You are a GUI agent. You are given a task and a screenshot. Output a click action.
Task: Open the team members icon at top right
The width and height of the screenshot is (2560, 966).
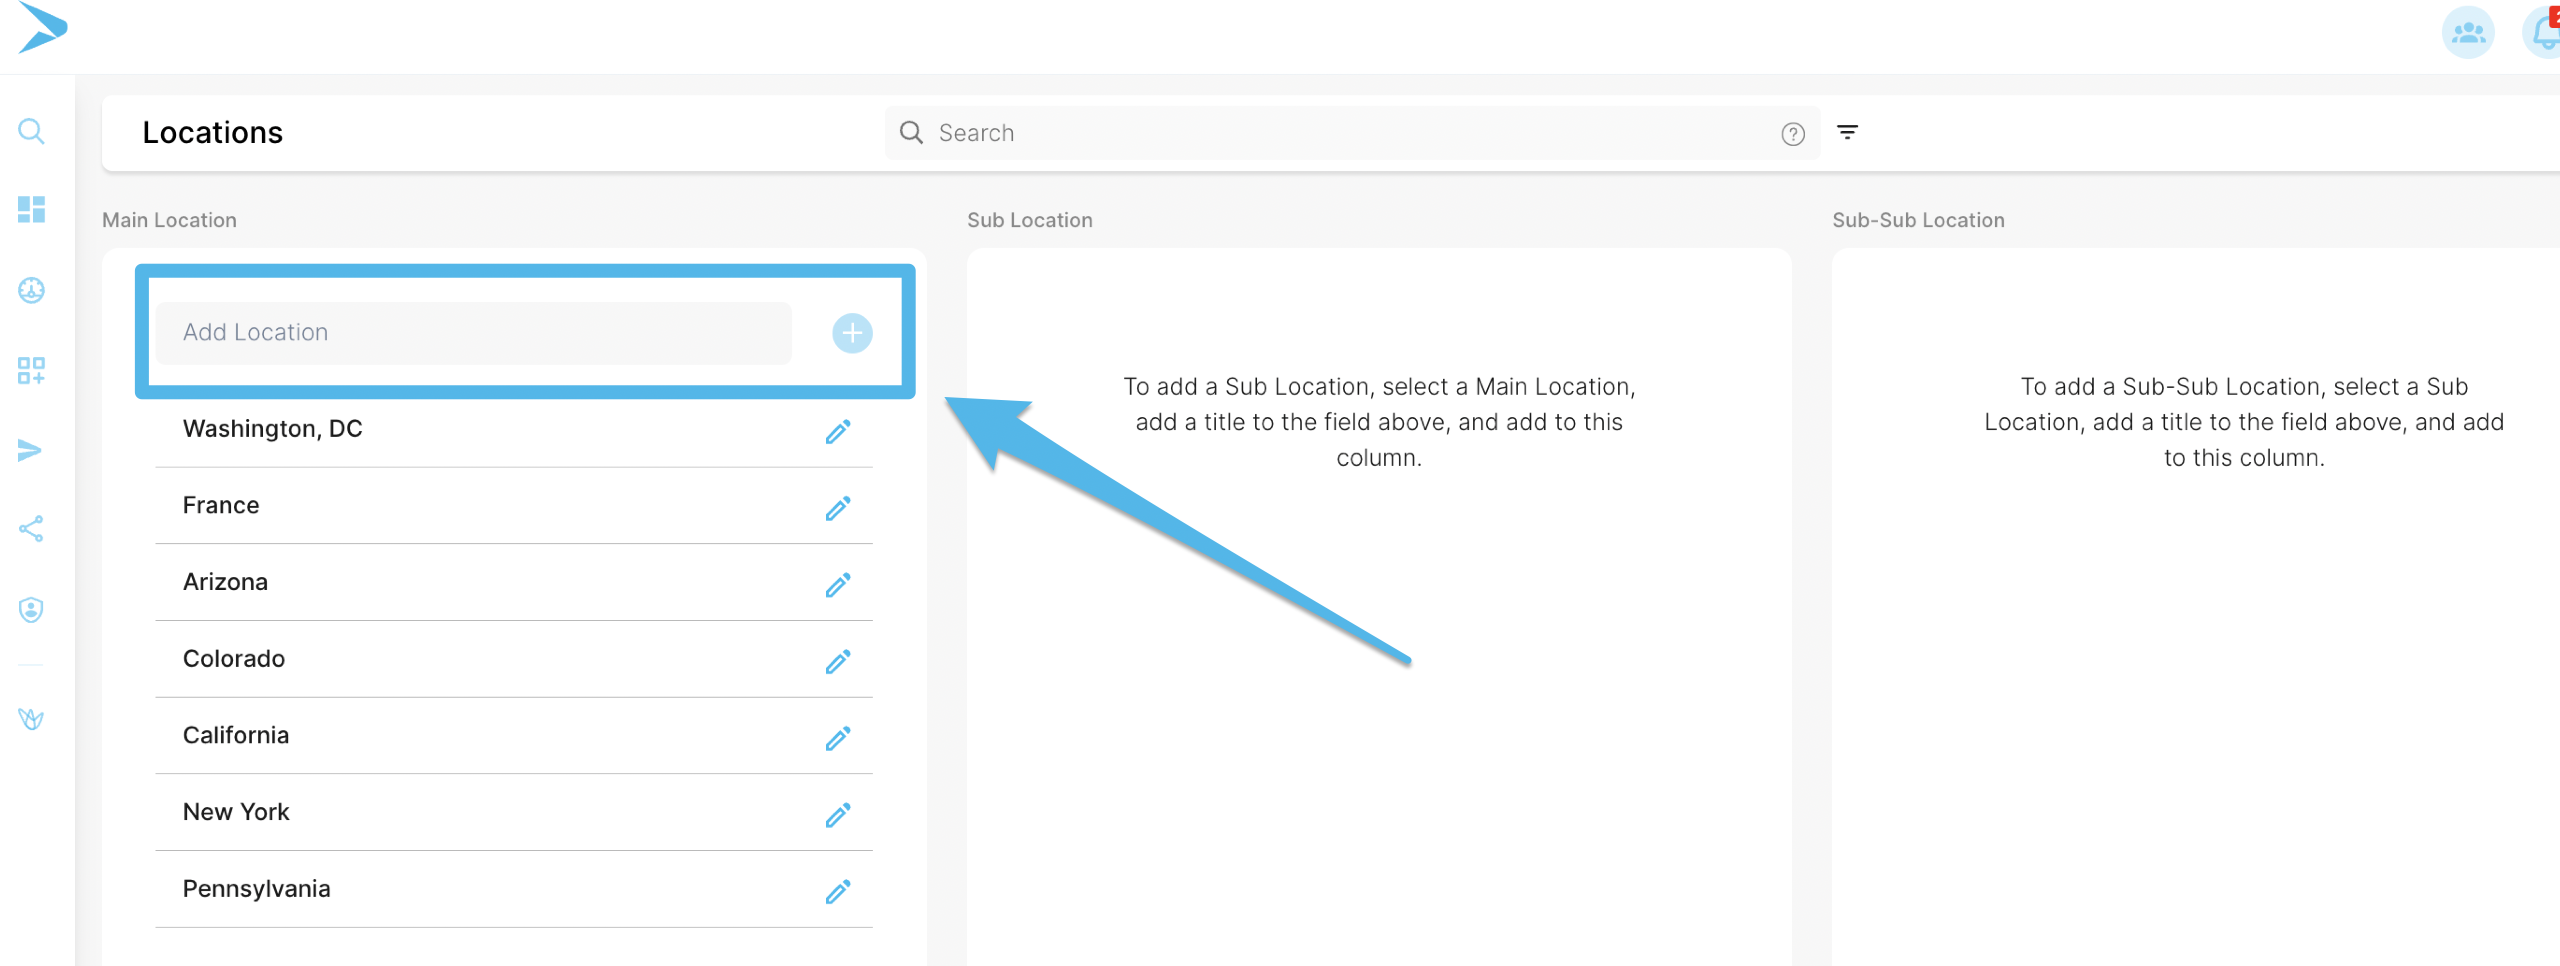[2468, 33]
